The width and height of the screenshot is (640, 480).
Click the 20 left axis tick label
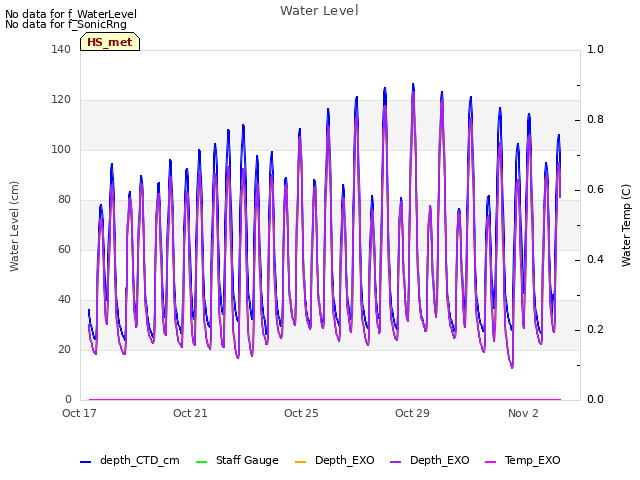[x=64, y=349]
